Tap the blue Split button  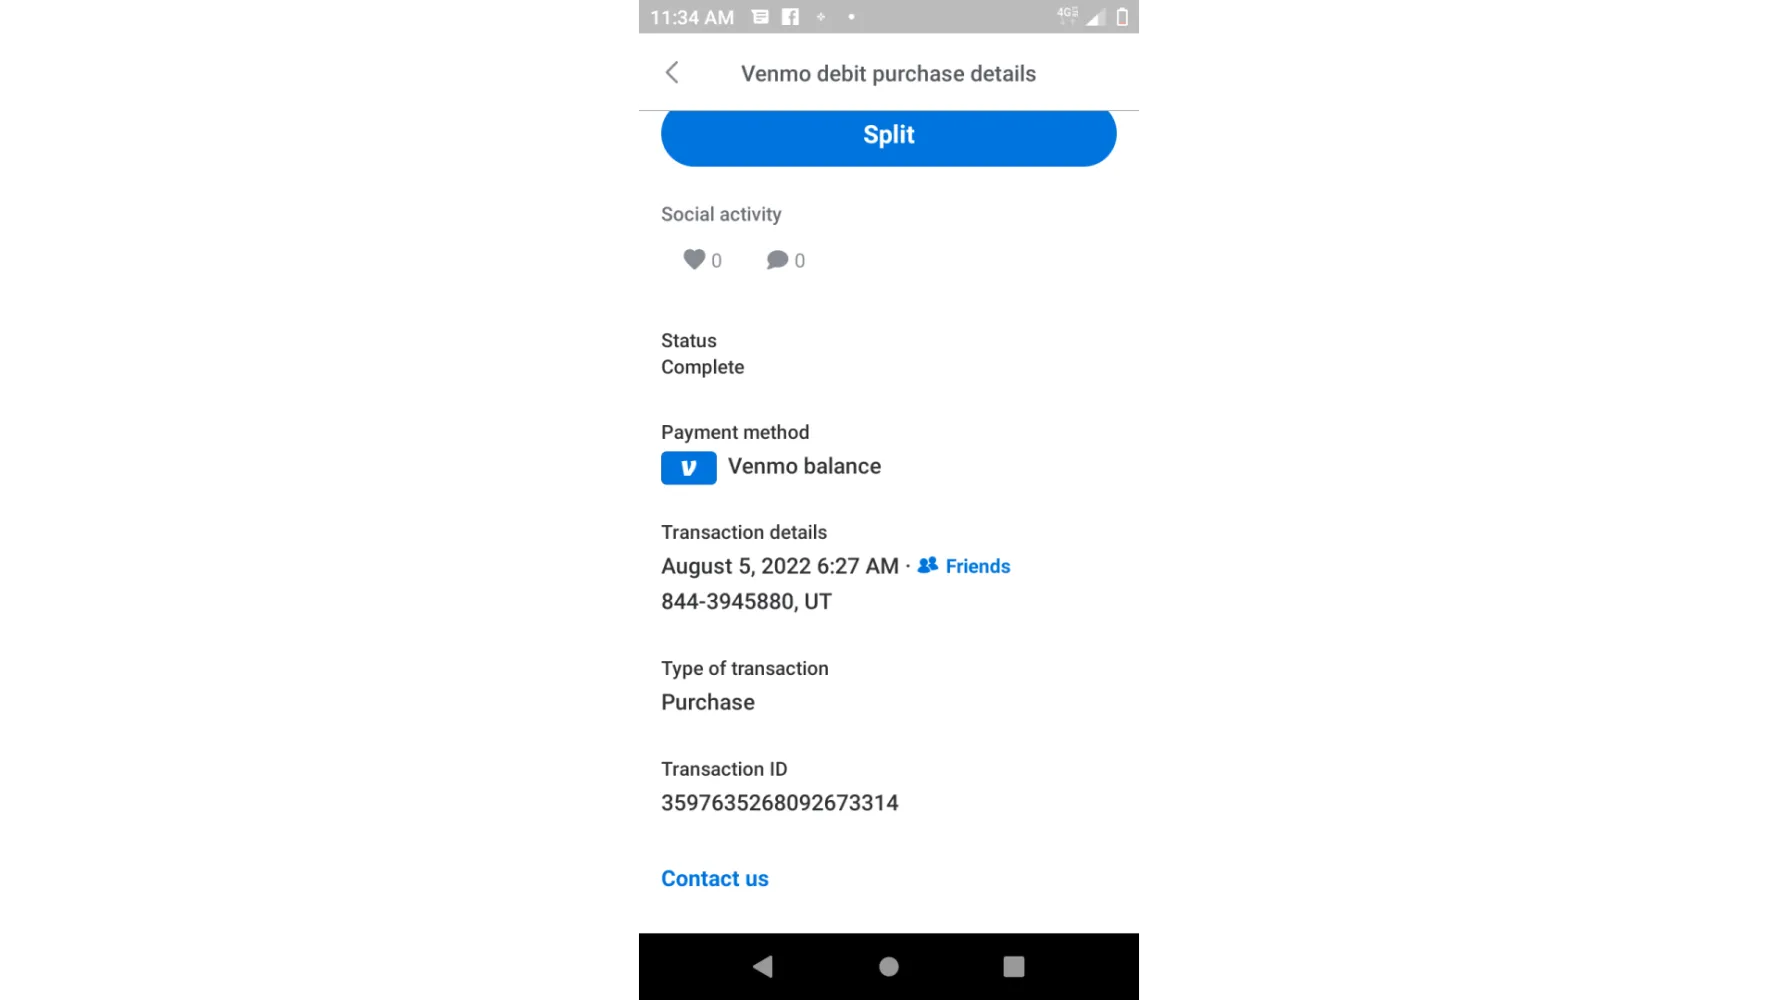click(x=888, y=136)
